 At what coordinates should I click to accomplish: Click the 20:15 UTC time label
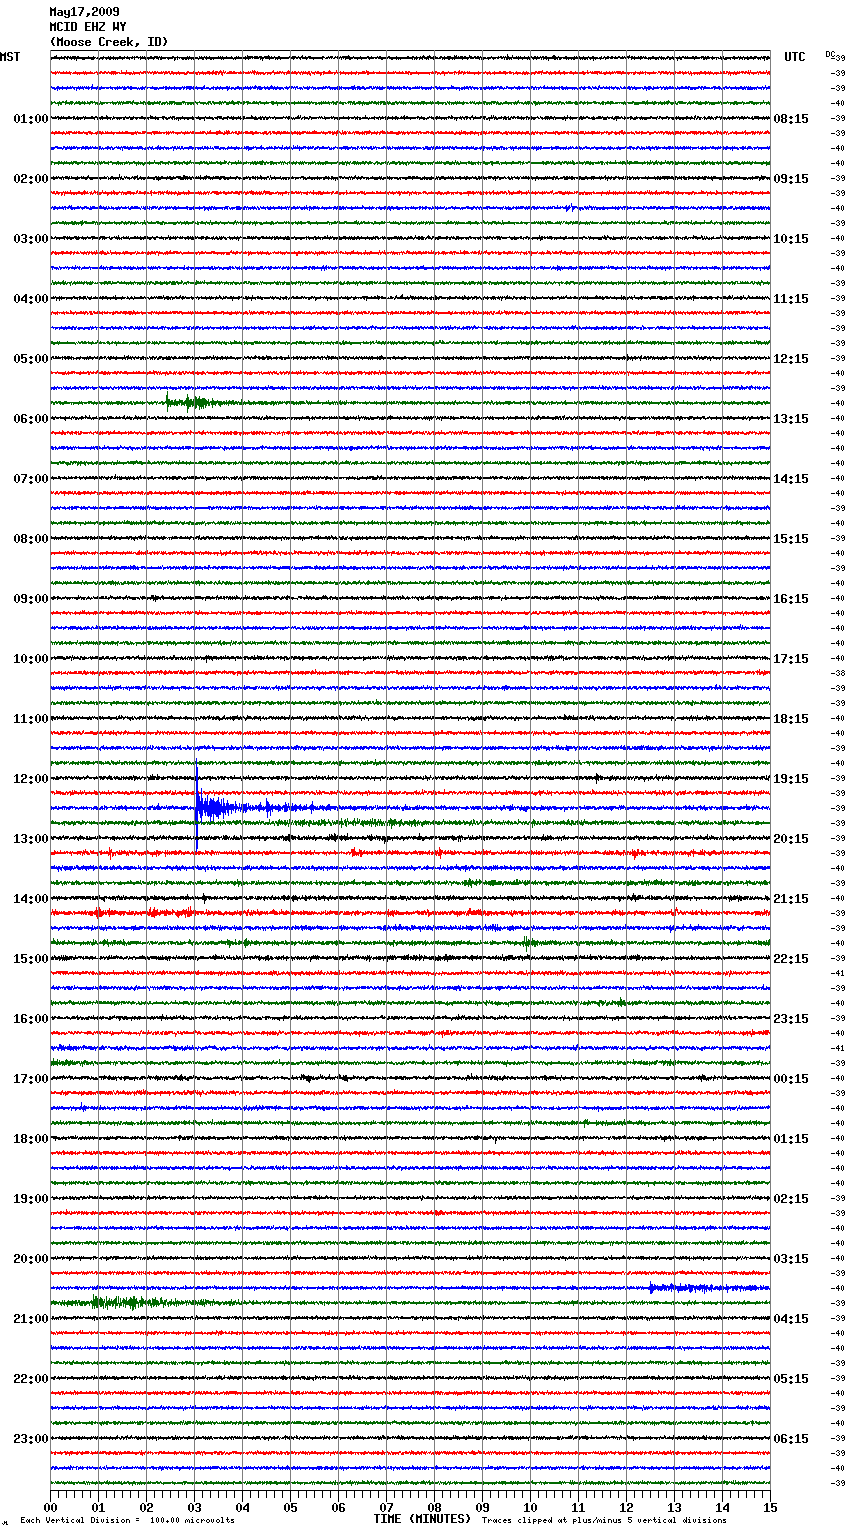pos(791,839)
